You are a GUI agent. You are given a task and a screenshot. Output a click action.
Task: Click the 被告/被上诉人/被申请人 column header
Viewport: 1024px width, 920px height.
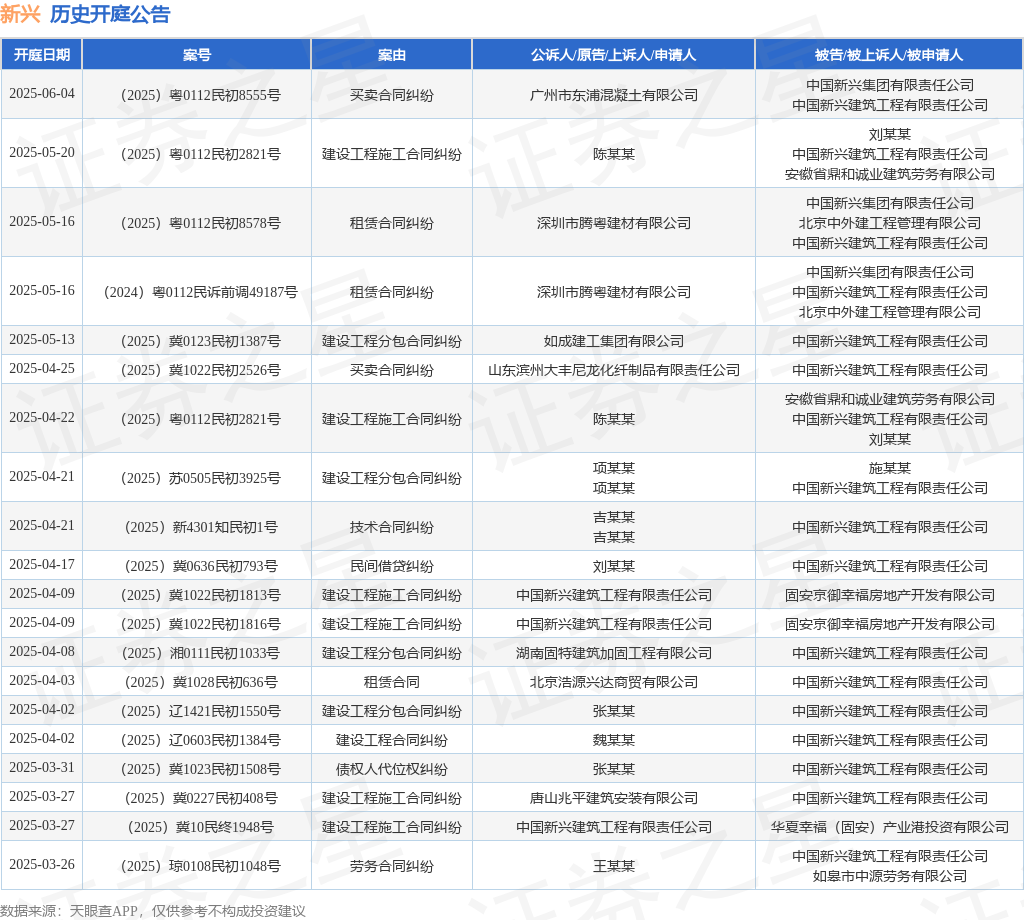[889, 55]
